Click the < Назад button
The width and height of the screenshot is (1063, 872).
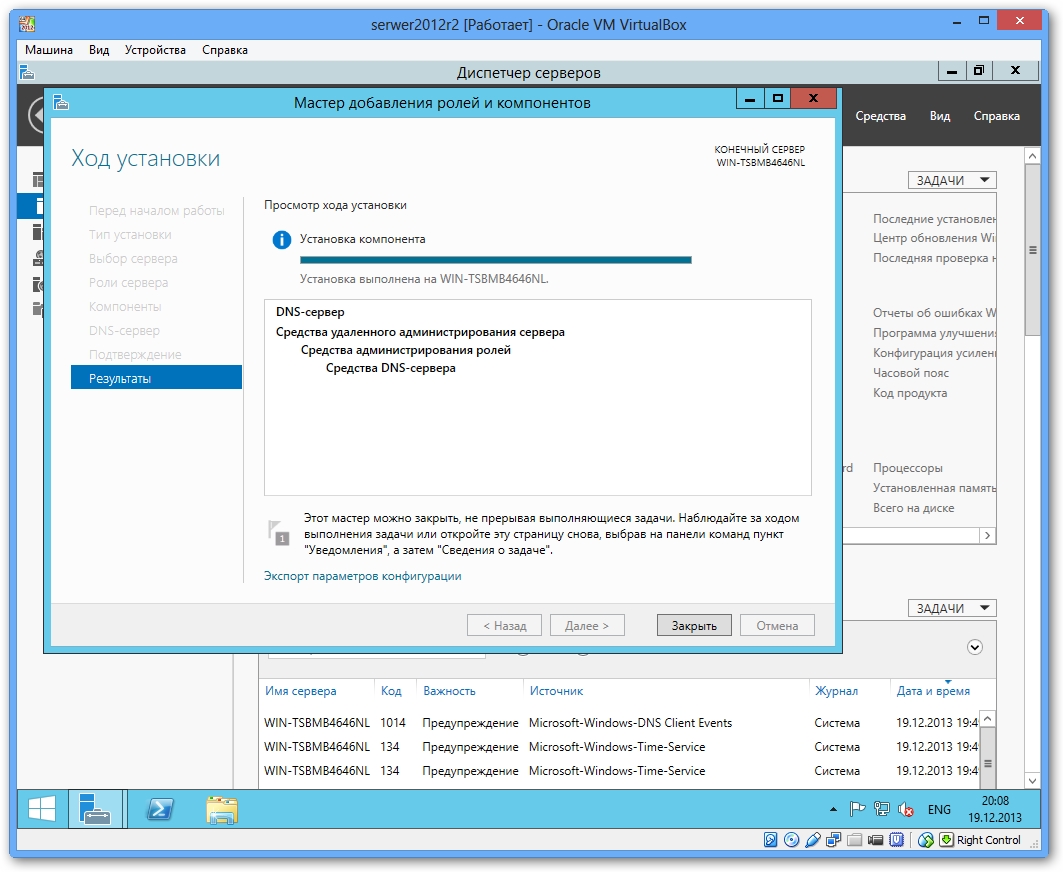coord(504,625)
